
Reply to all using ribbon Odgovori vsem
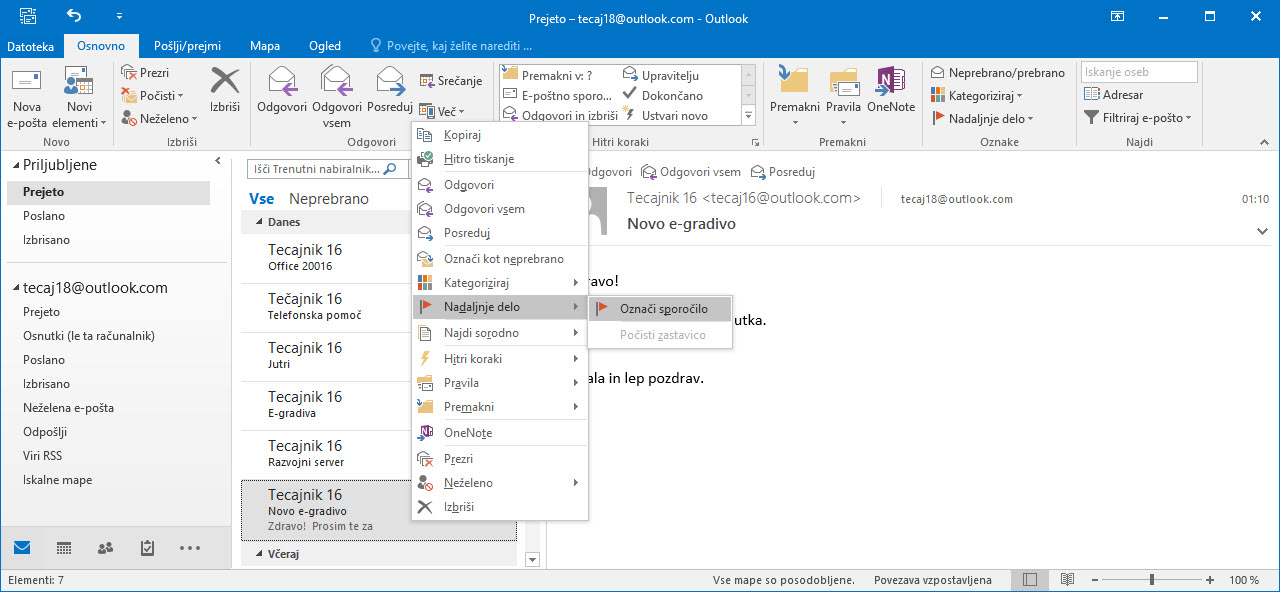(337, 97)
